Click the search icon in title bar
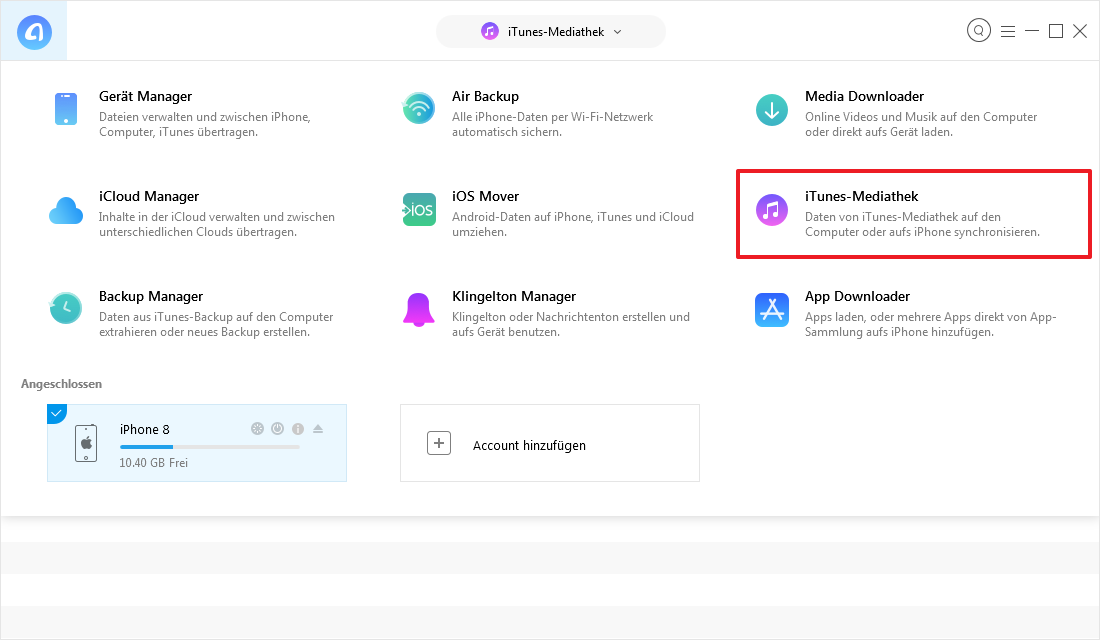The height and width of the screenshot is (640, 1100). click(x=979, y=31)
